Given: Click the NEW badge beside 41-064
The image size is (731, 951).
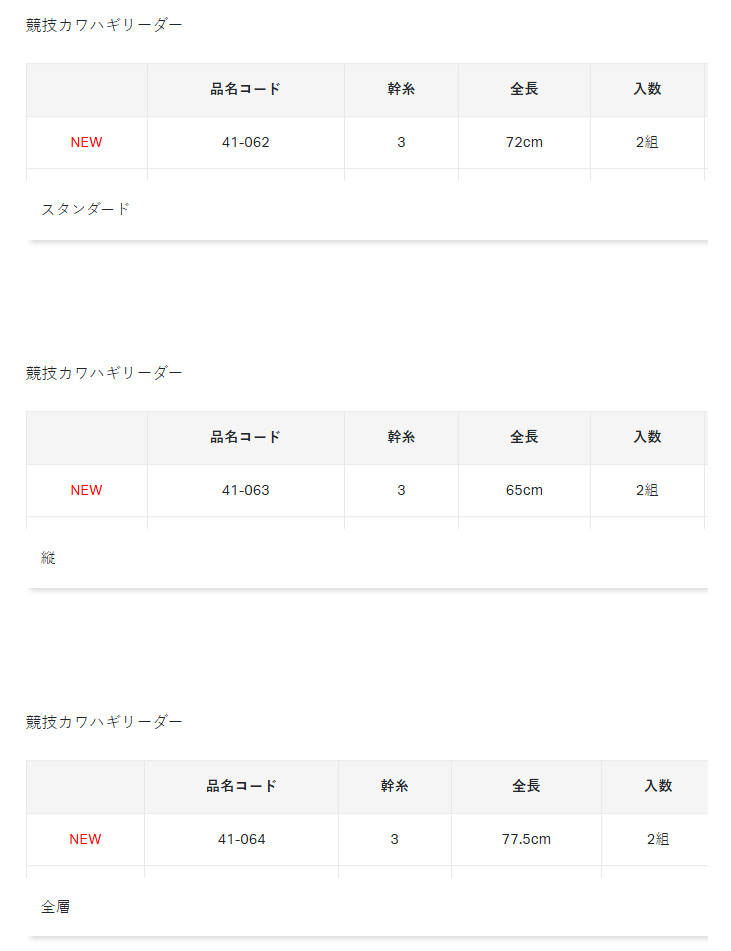Looking at the screenshot, I should (x=85, y=839).
